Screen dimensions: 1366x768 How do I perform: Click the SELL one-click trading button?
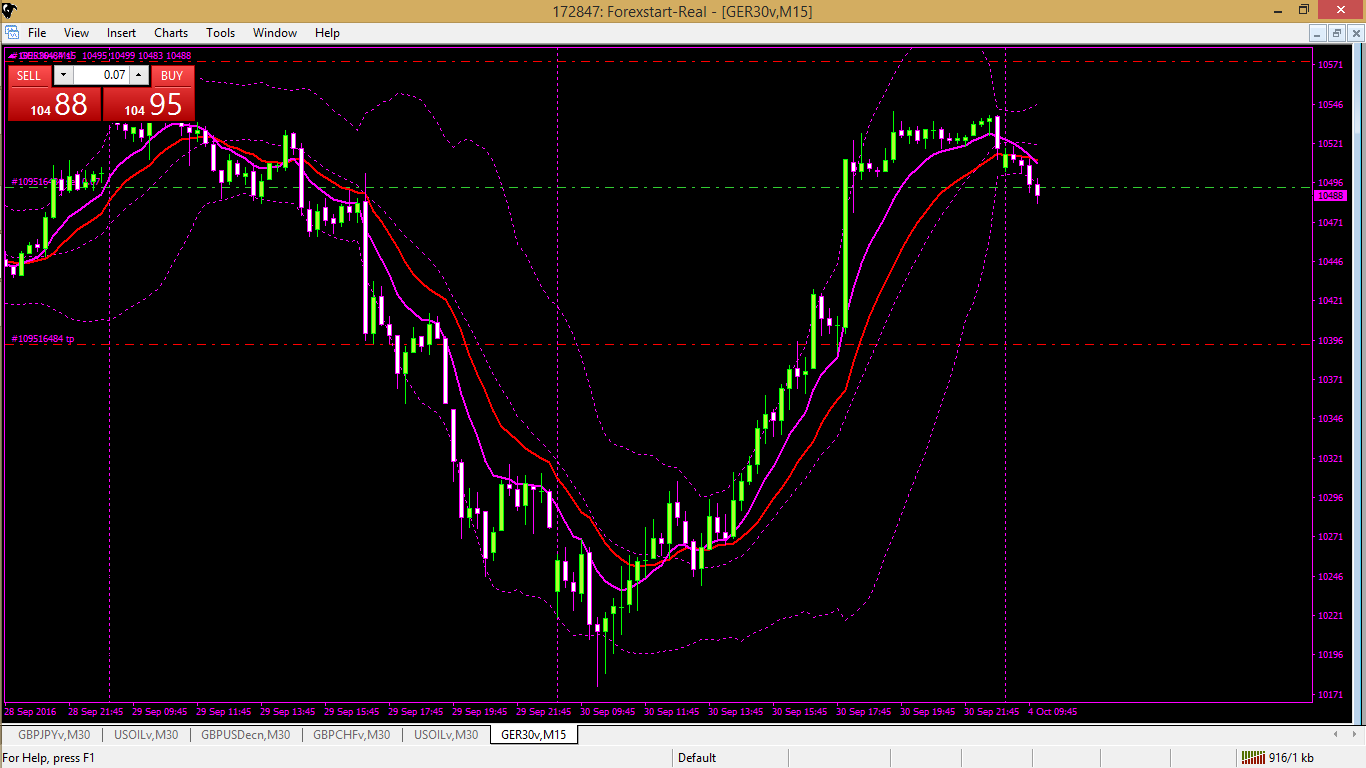click(x=29, y=76)
